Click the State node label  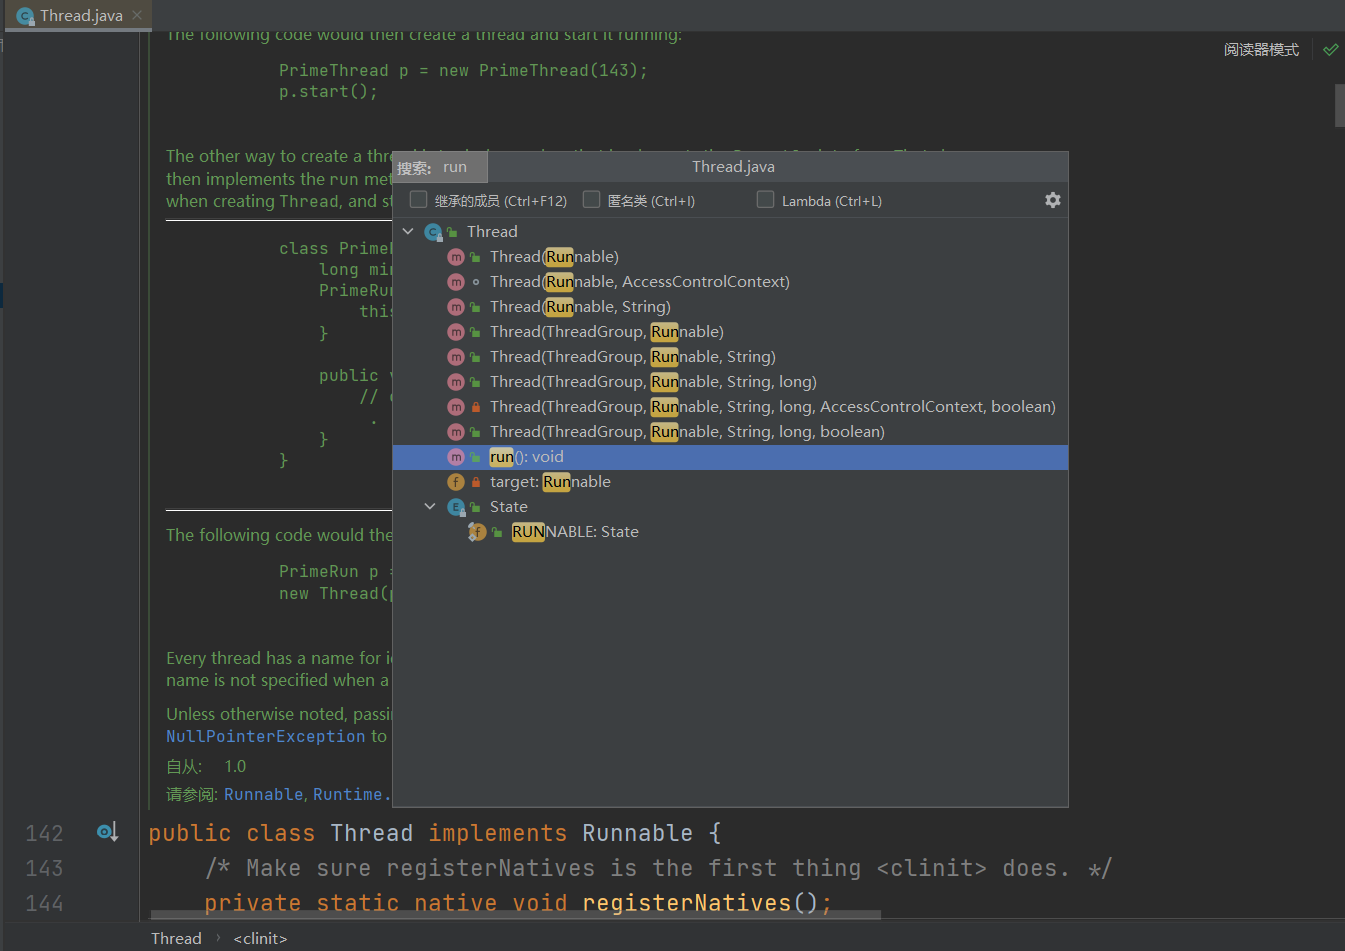tap(508, 506)
